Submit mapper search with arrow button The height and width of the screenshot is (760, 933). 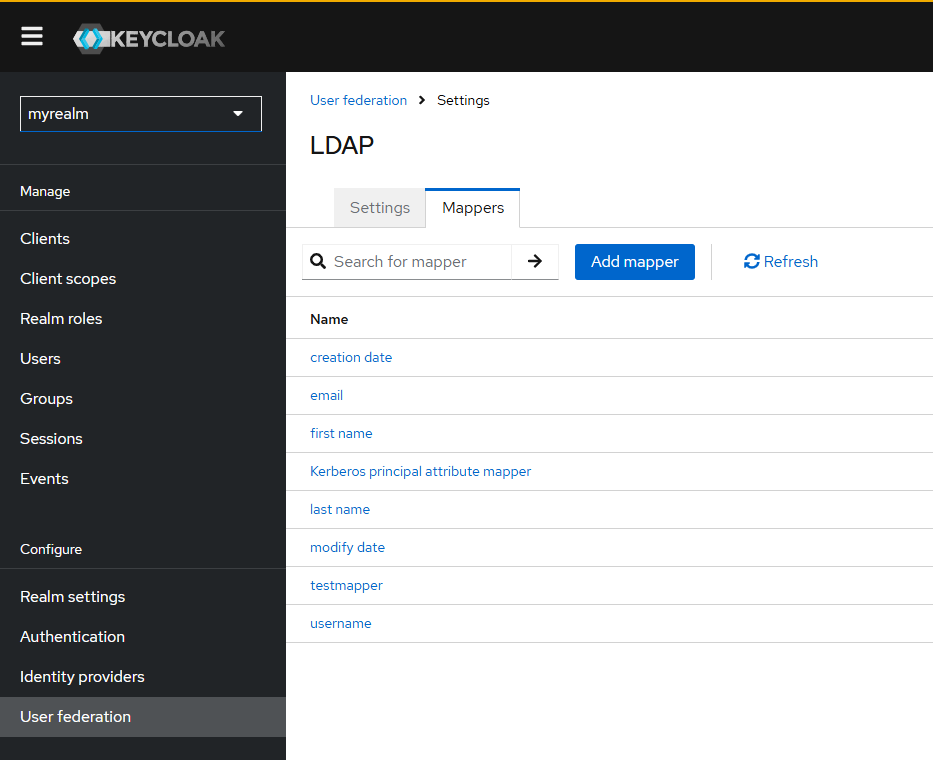(x=535, y=261)
